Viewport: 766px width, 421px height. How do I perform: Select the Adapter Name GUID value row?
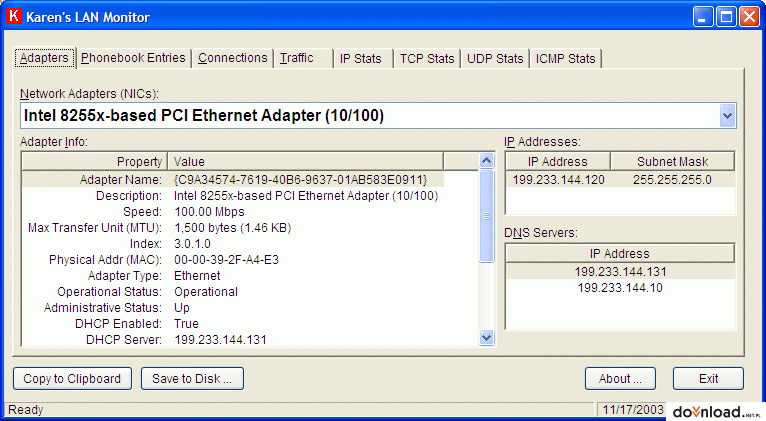(233, 179)
